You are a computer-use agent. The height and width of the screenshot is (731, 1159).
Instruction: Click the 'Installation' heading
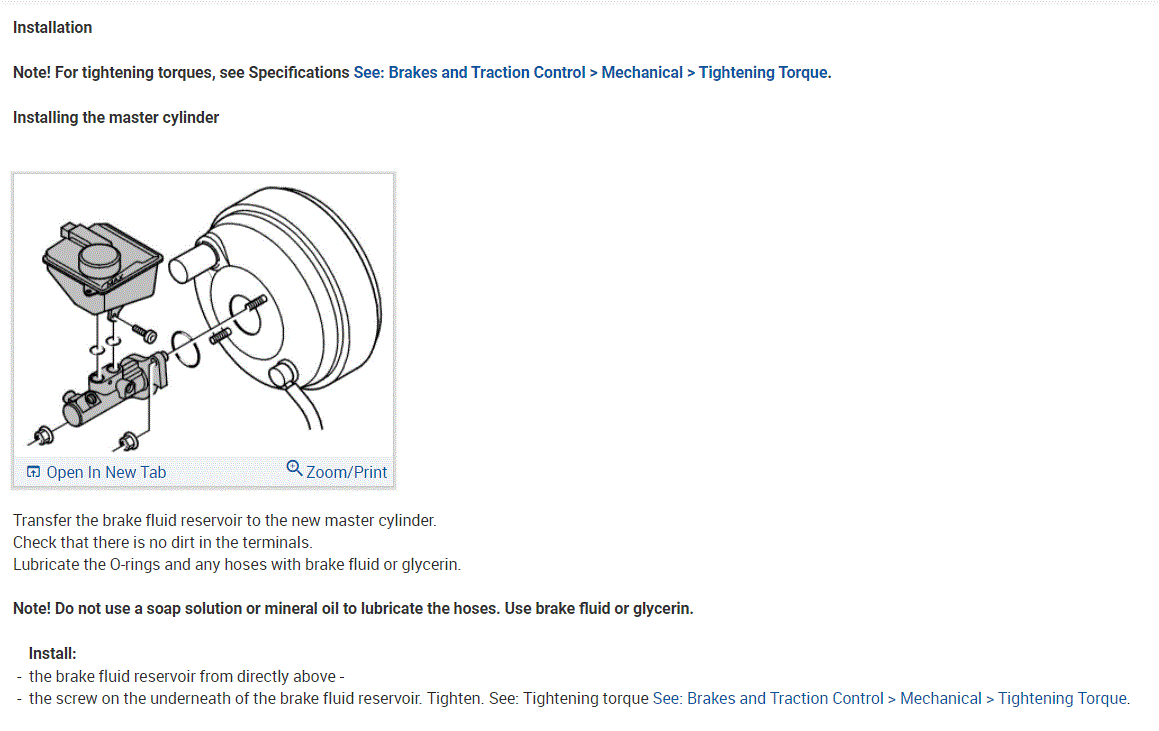click(x=52, y=27)
